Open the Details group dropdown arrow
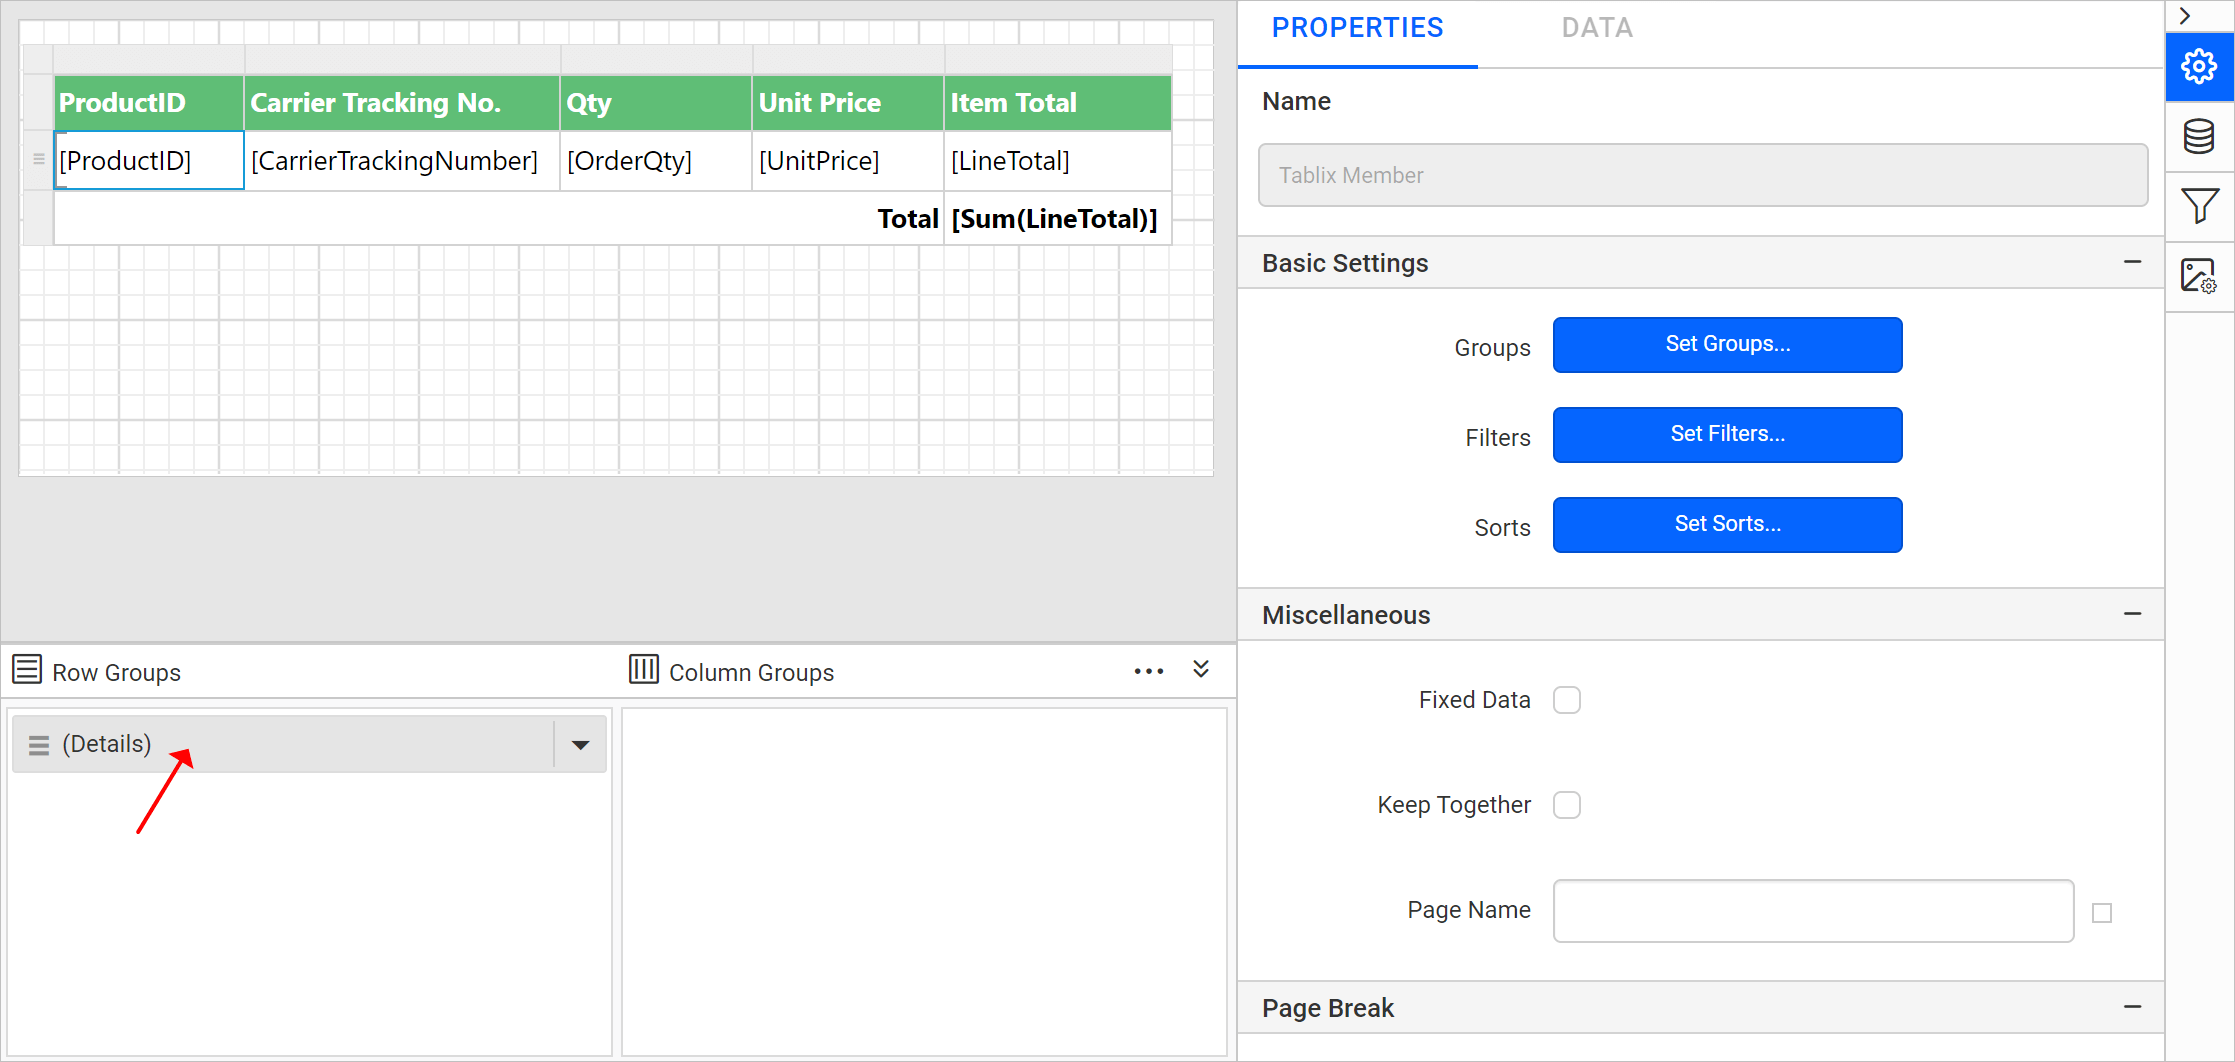 (x=580, y=744)
